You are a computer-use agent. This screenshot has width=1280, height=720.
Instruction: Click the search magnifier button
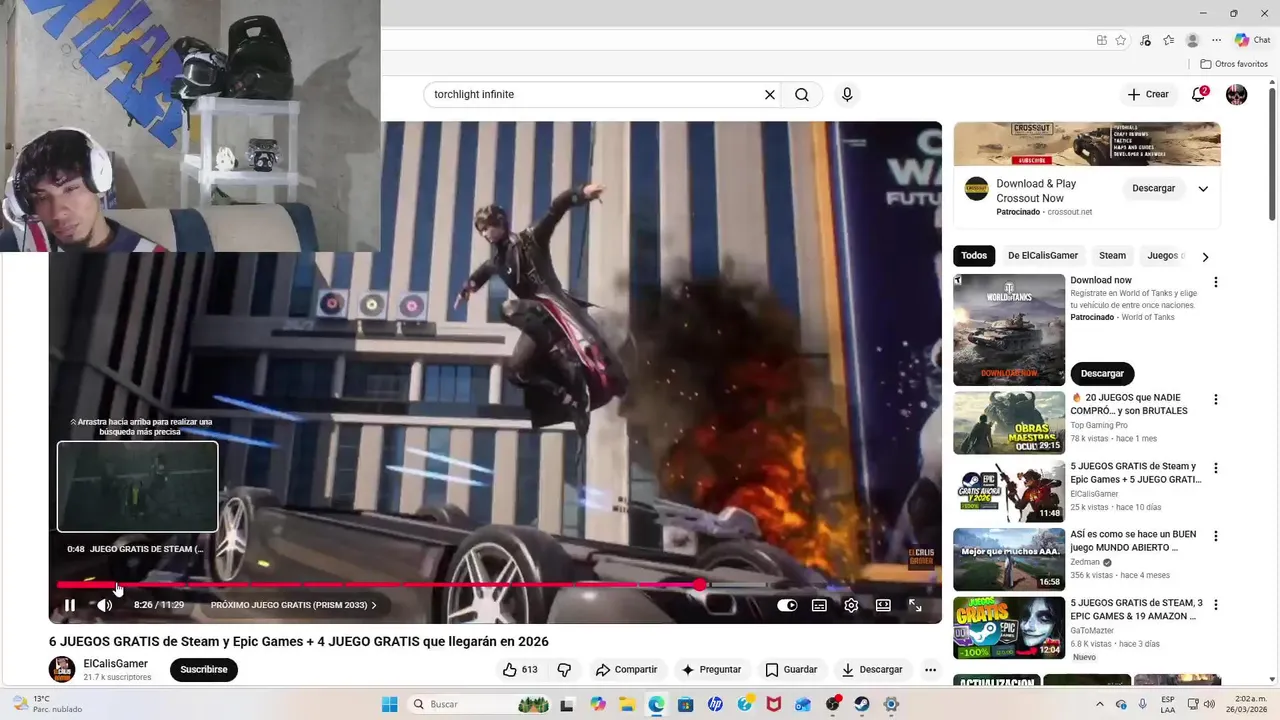tap(802, 95)
